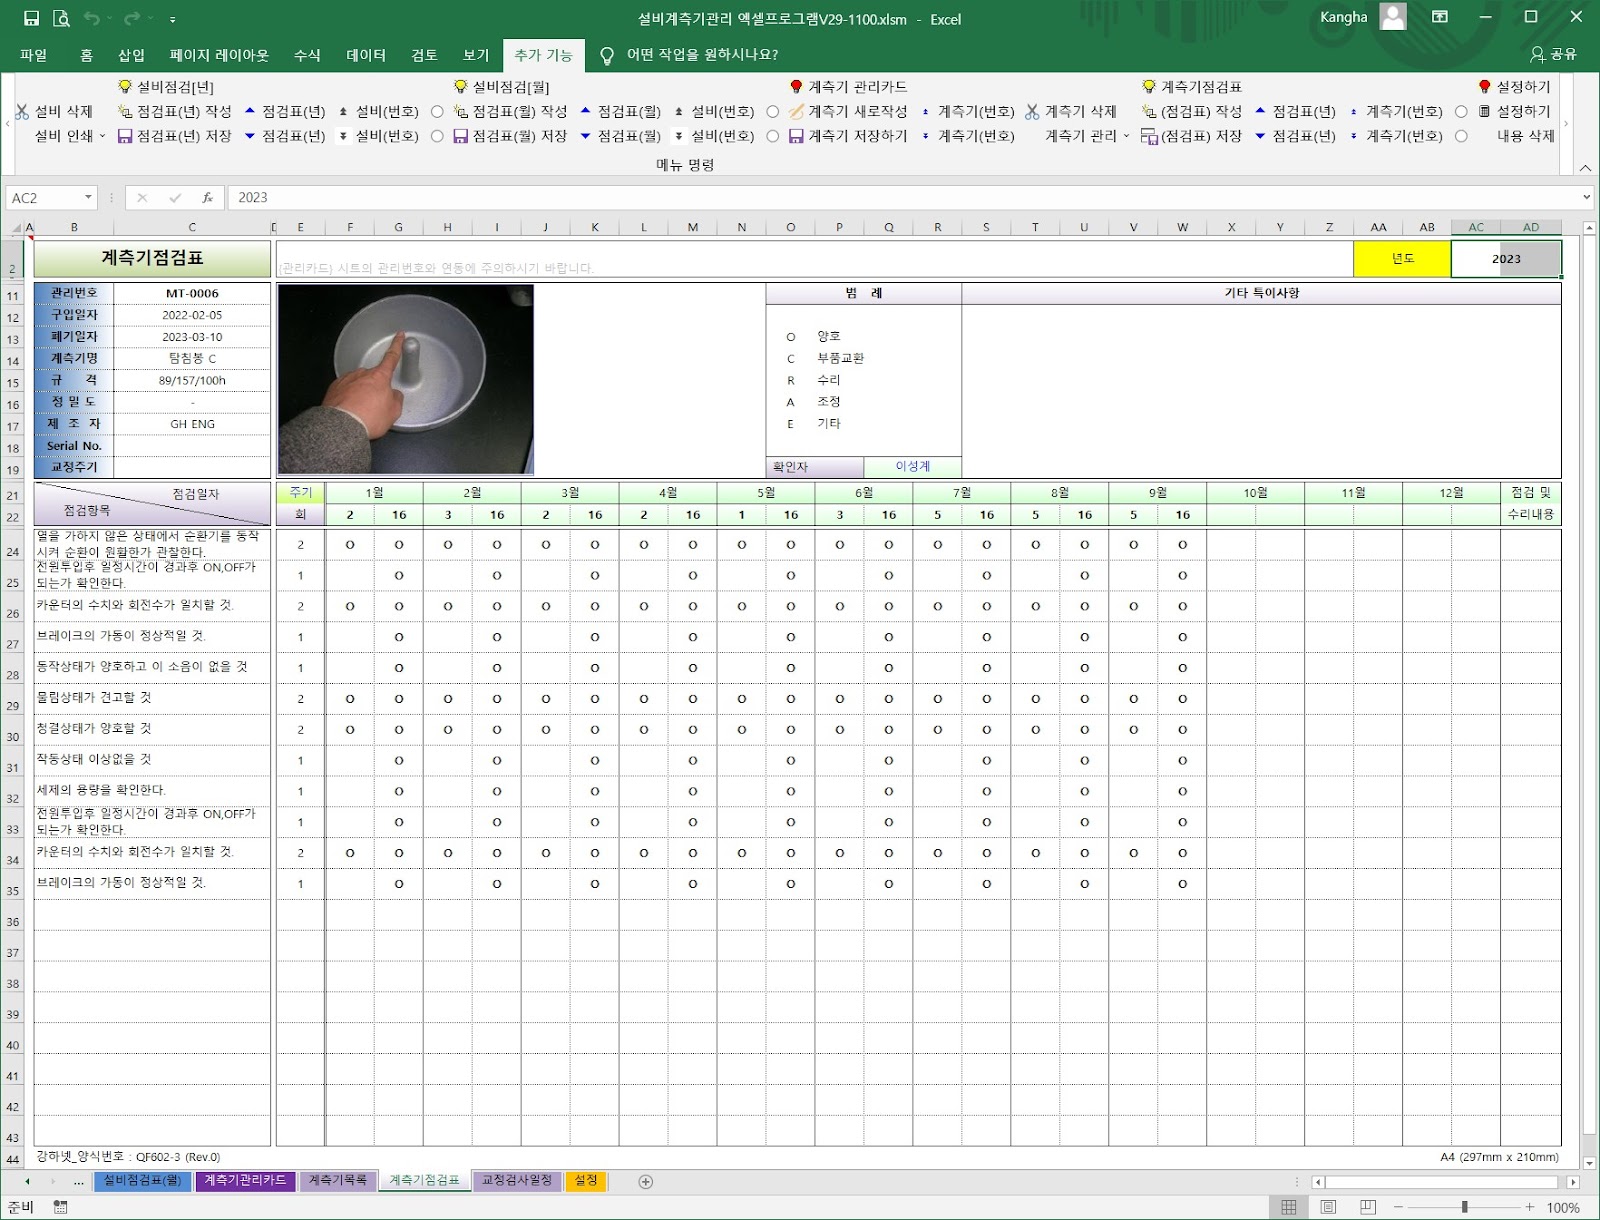1600x1220 pixels.
Task: Add a new sheet with plus icon
Action: pos(646,1182)
